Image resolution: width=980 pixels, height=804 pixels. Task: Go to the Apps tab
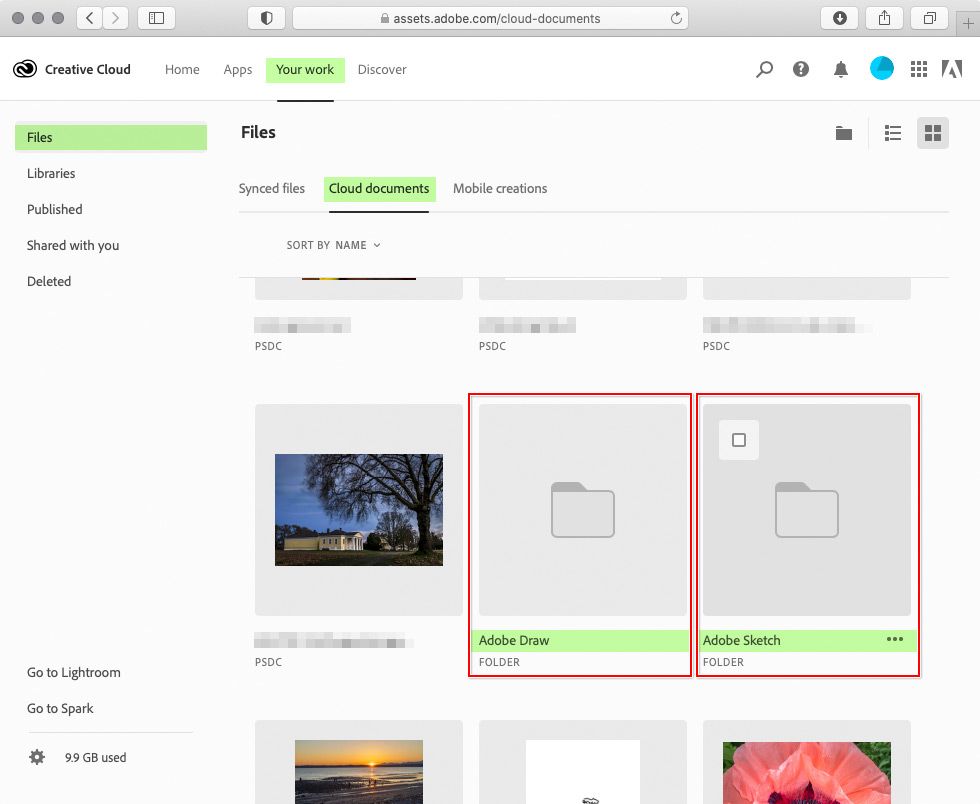click(x=238, y=69)
